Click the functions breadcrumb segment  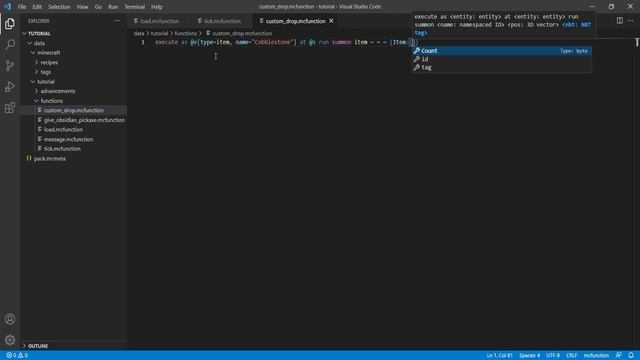186,33
